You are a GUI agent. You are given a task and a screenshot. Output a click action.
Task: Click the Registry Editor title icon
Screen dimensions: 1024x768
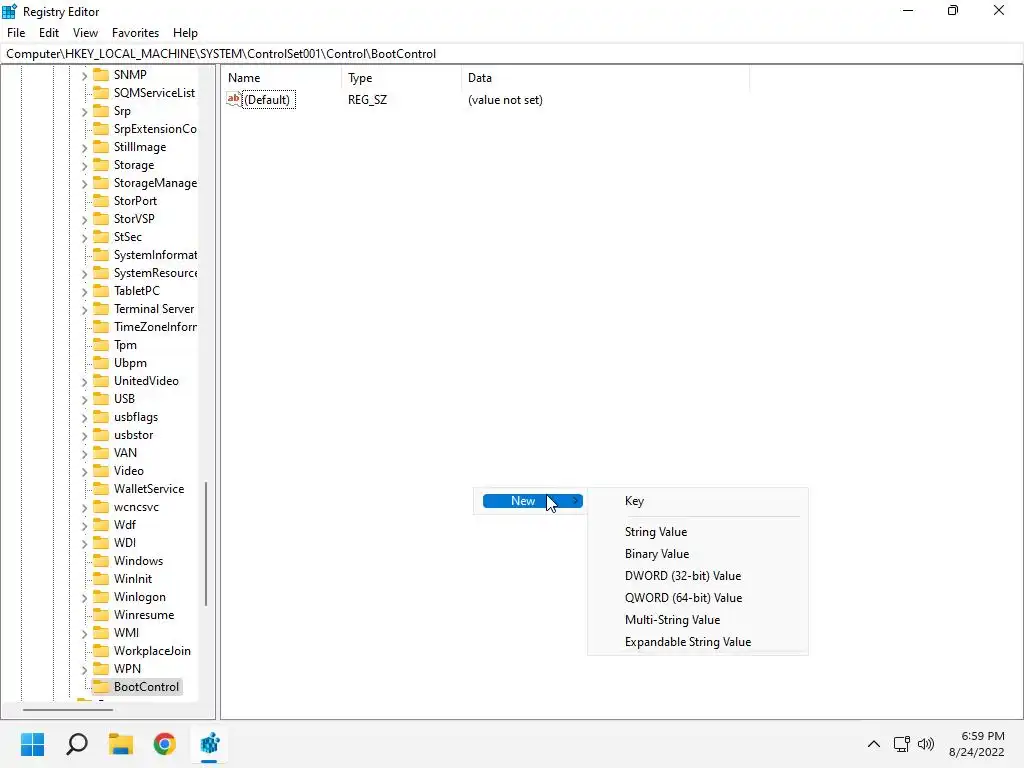point(9,11)
